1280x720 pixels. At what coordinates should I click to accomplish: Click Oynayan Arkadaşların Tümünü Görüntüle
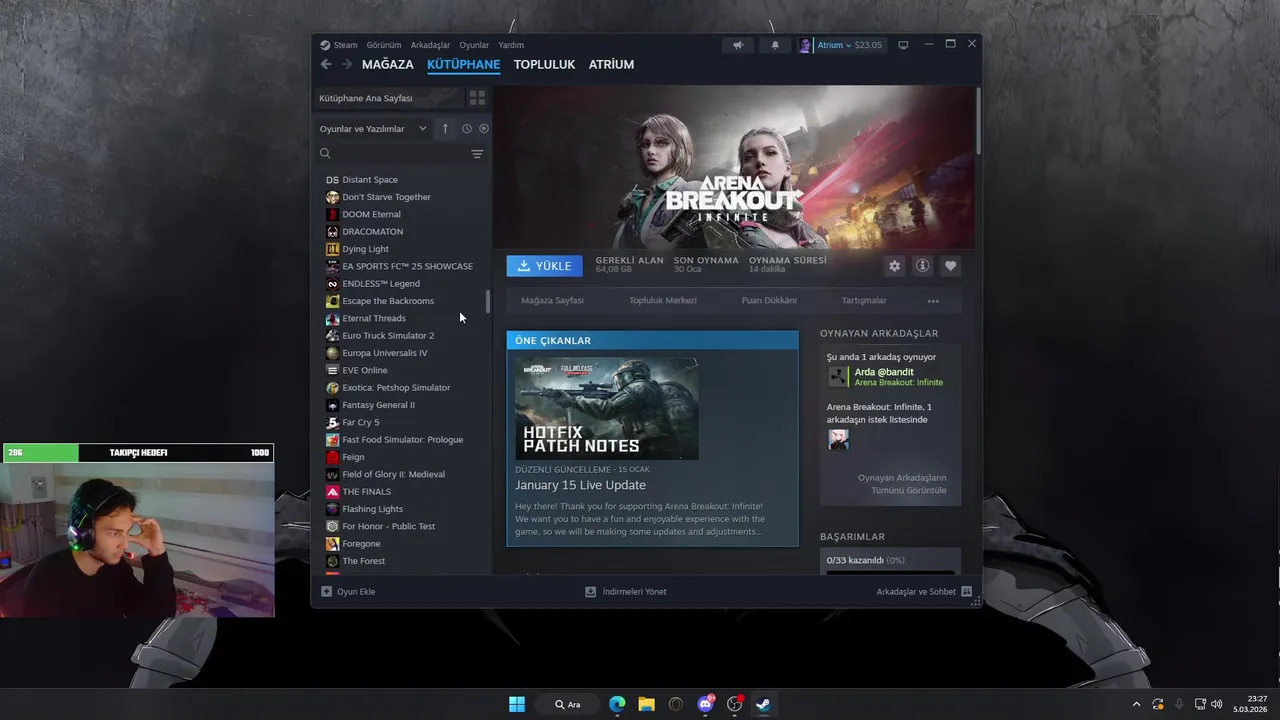coord(901,484)
